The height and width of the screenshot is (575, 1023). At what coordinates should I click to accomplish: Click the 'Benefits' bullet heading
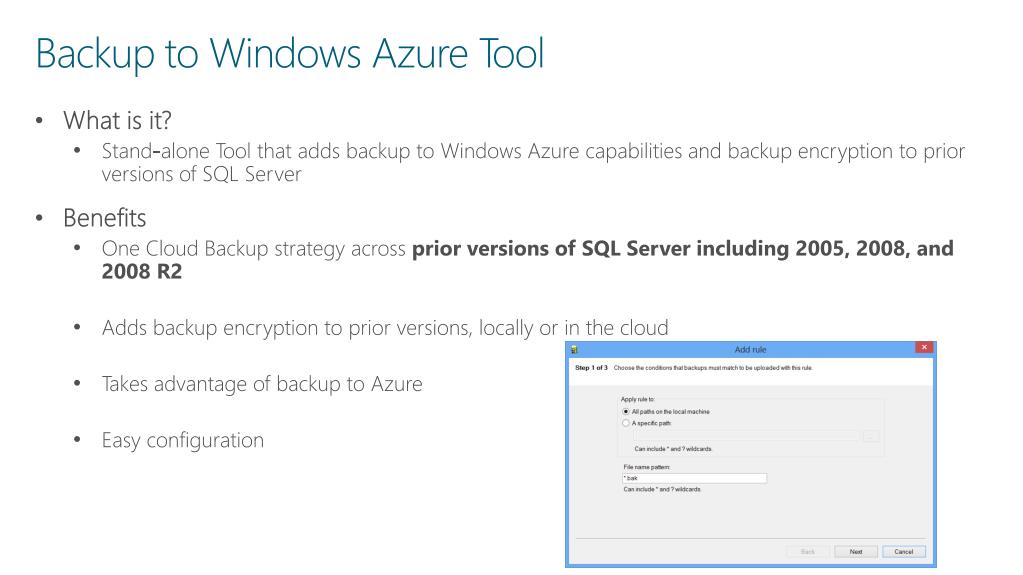(x=104, y=218)
